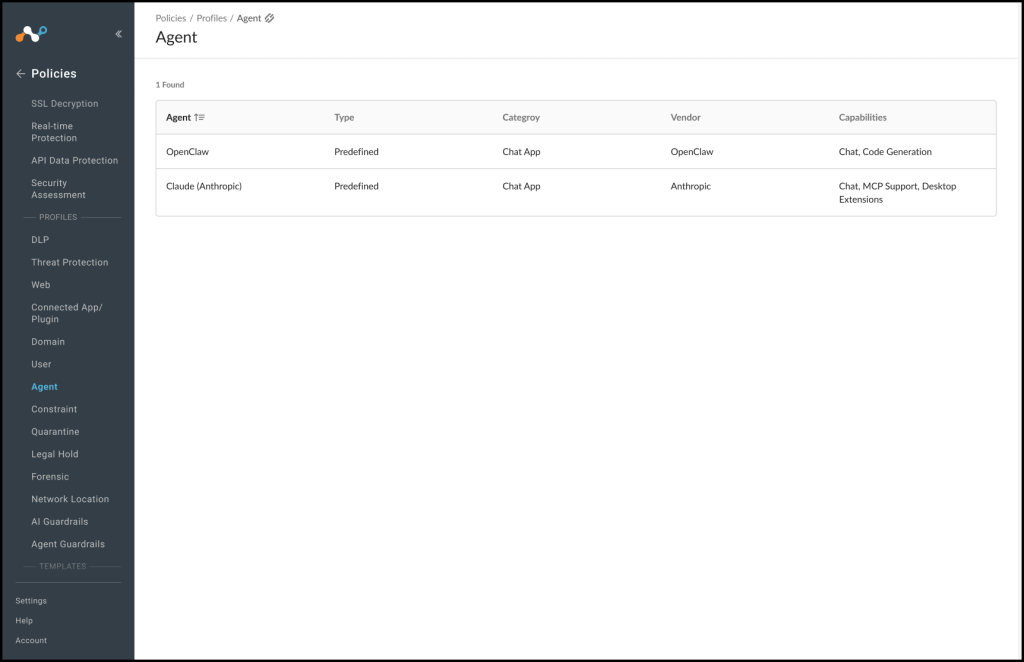Select the active Agent sidebar item
This screenshot has height=662, width=1024.
coord(44,386)
